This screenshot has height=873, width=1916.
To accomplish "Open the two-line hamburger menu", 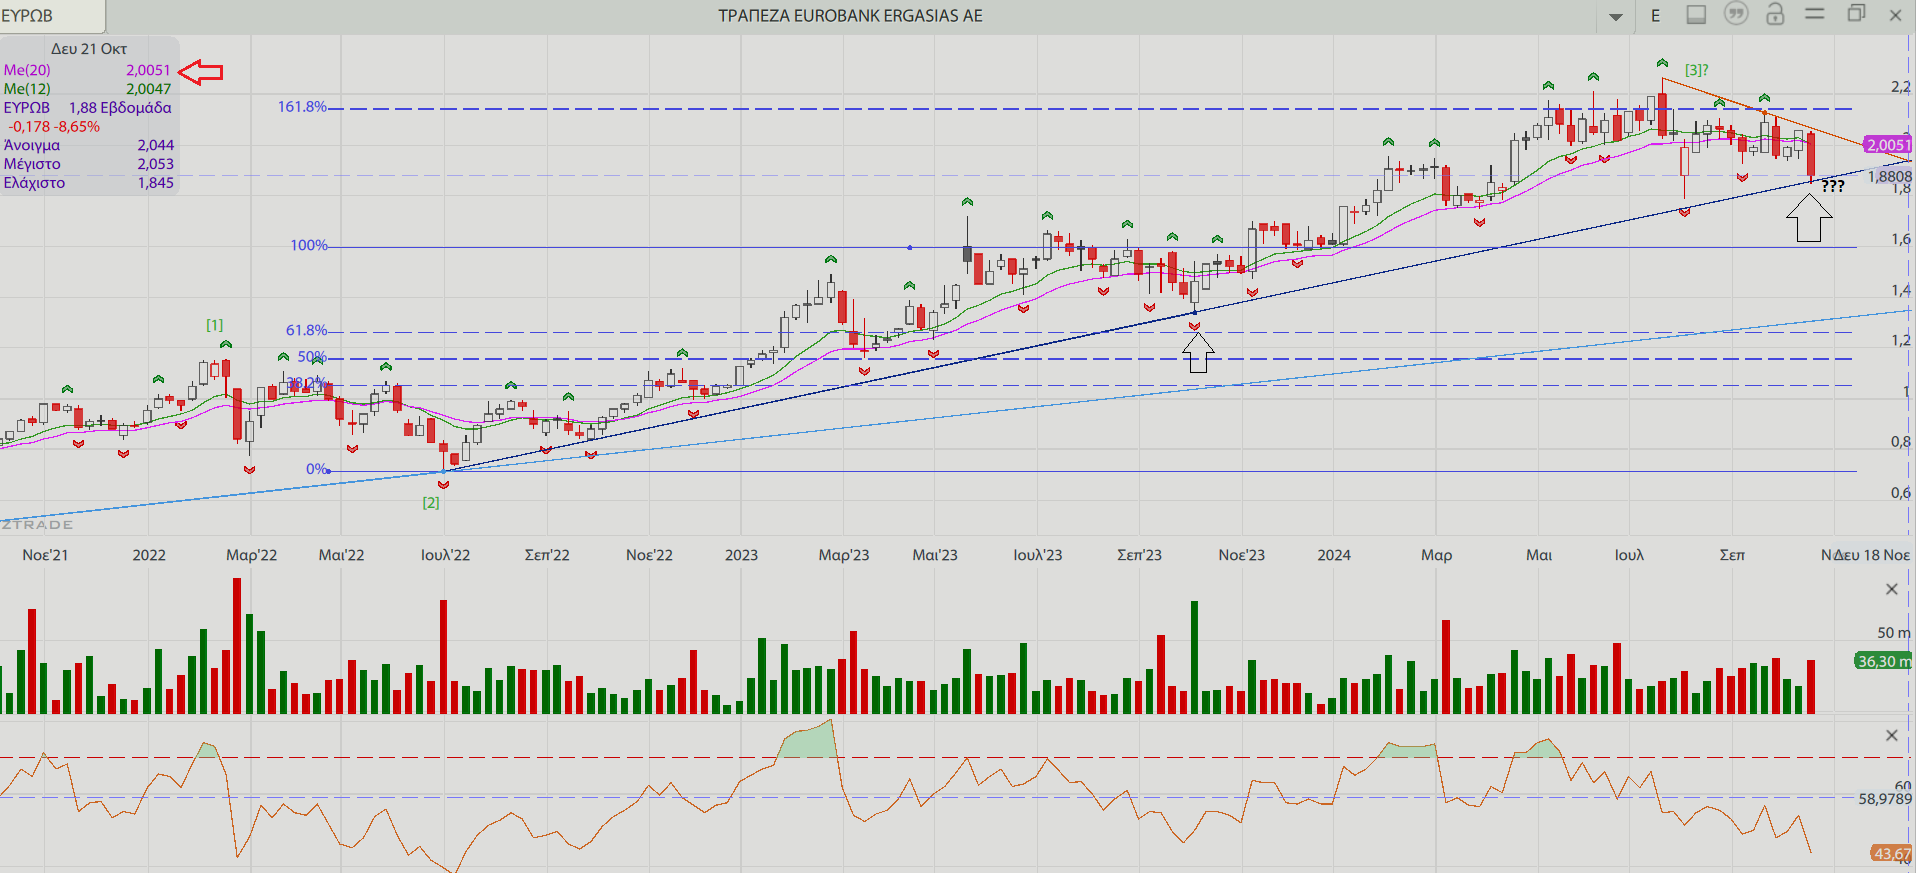I will [1815, 13].
